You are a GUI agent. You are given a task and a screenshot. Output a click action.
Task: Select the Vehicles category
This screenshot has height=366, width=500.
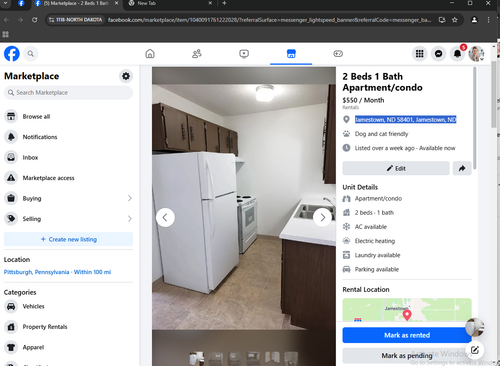tap(68, 306)
